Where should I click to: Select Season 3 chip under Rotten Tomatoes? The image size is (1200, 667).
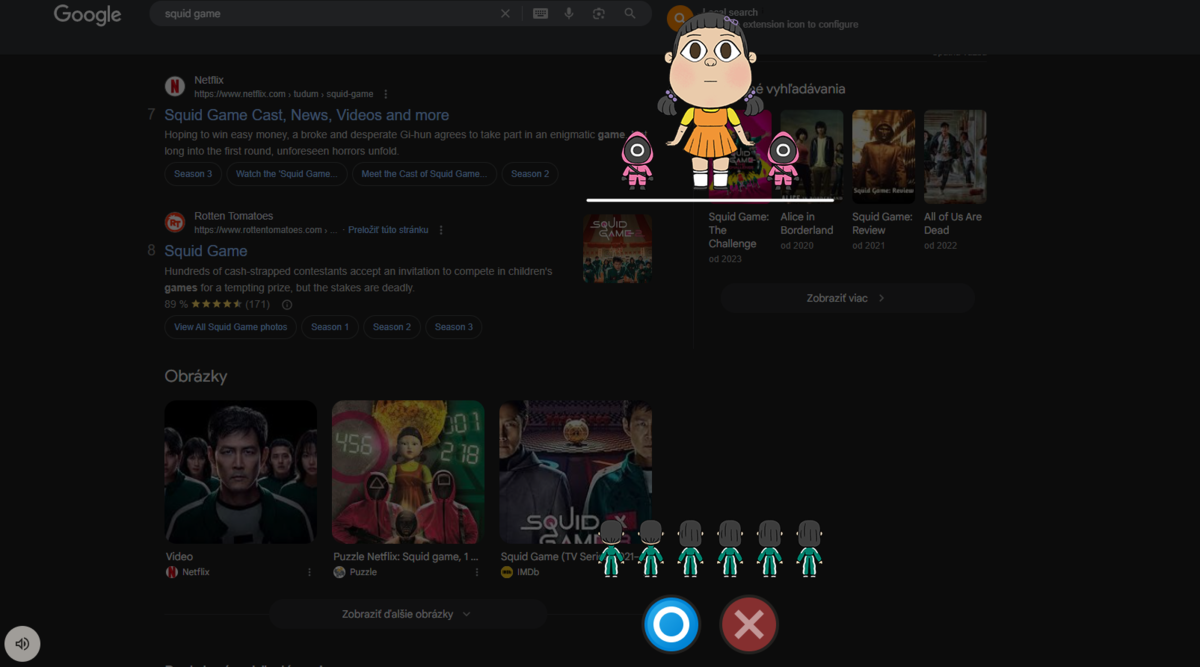(454, 327)
